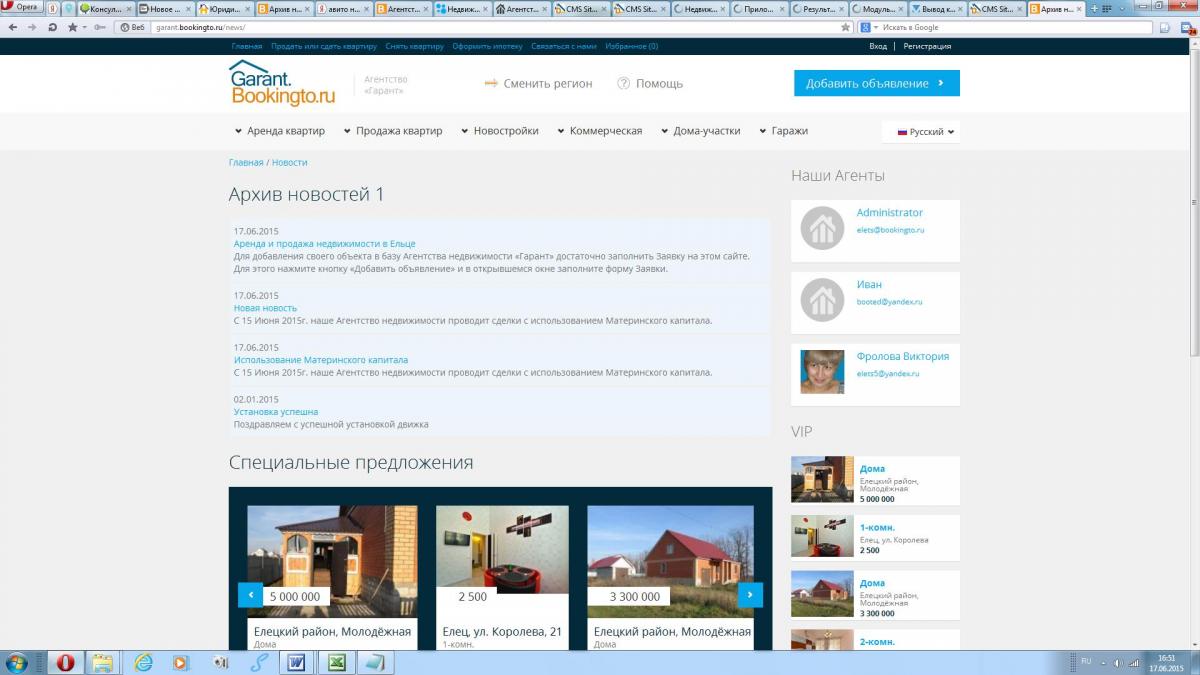Image resolution: width=1200 pixels, height=675 pixels.
Task: Click special offer photo Елец, ул. Королева, 21
Action: click(502, 549)
